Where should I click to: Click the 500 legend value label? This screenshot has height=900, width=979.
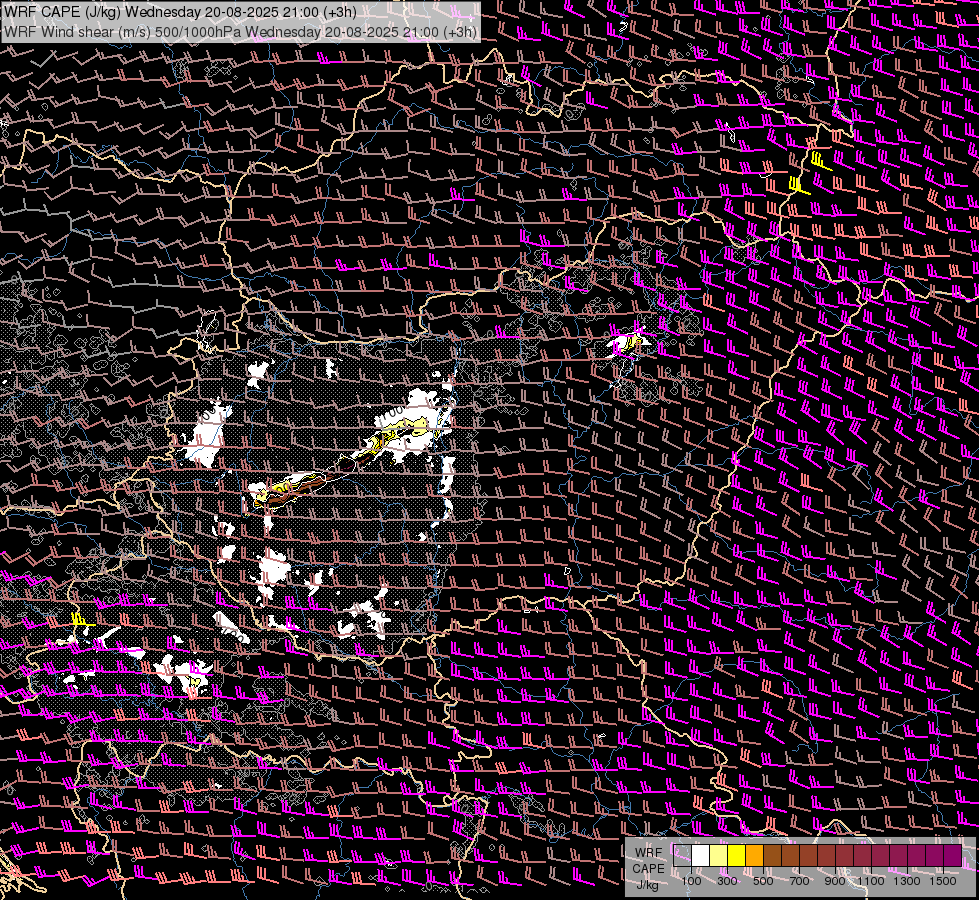[763, 881]
